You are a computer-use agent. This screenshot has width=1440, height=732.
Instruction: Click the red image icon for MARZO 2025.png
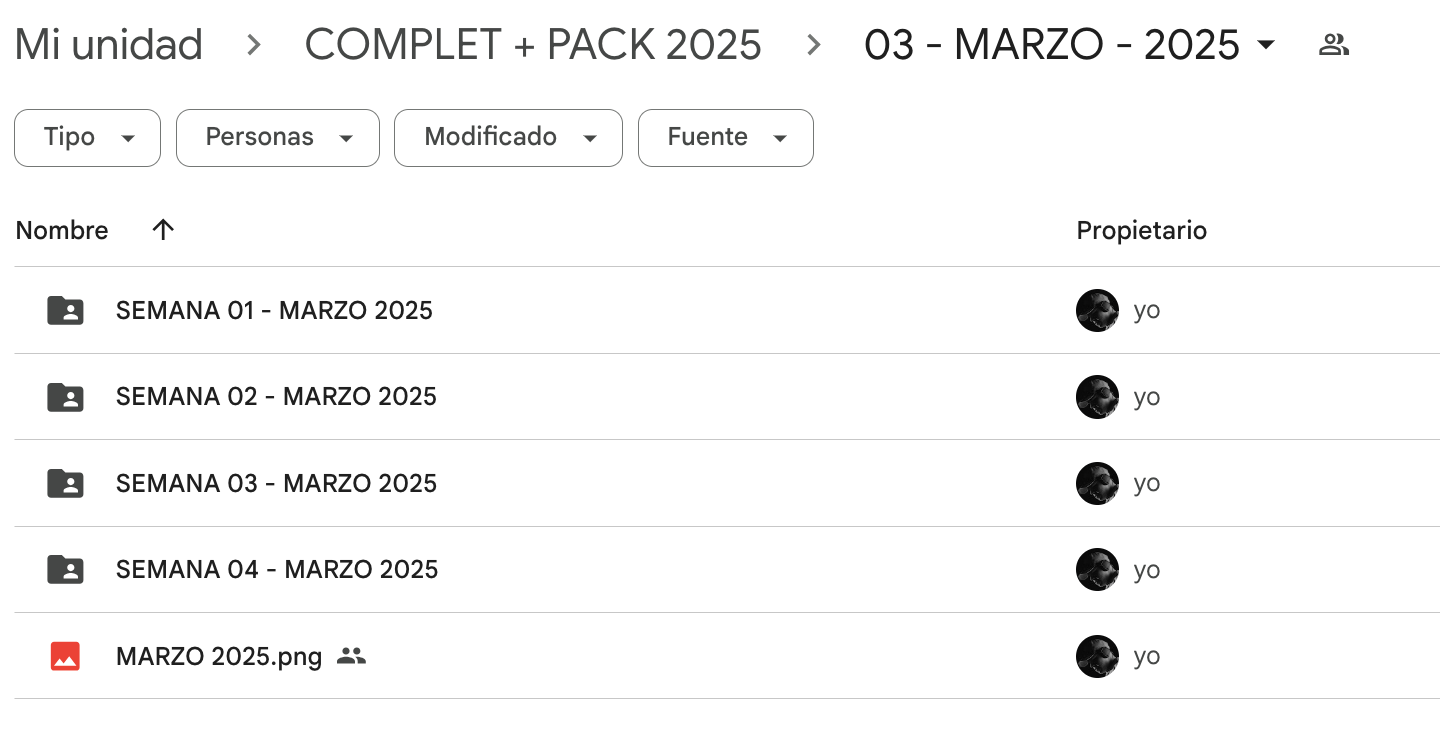coord(65,656)
